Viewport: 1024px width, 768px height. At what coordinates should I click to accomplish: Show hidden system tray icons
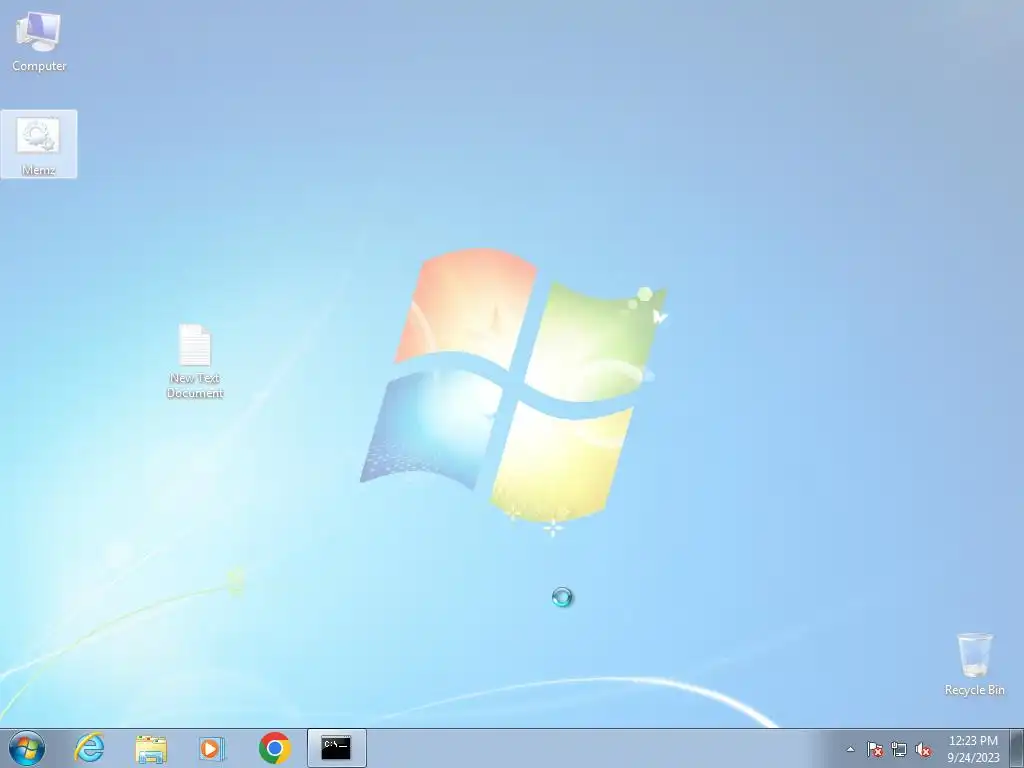point(850,749)
